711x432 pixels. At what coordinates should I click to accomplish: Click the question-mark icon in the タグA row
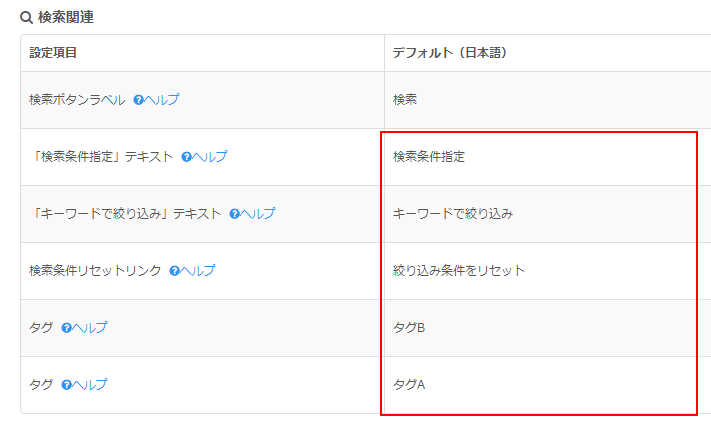67,385
